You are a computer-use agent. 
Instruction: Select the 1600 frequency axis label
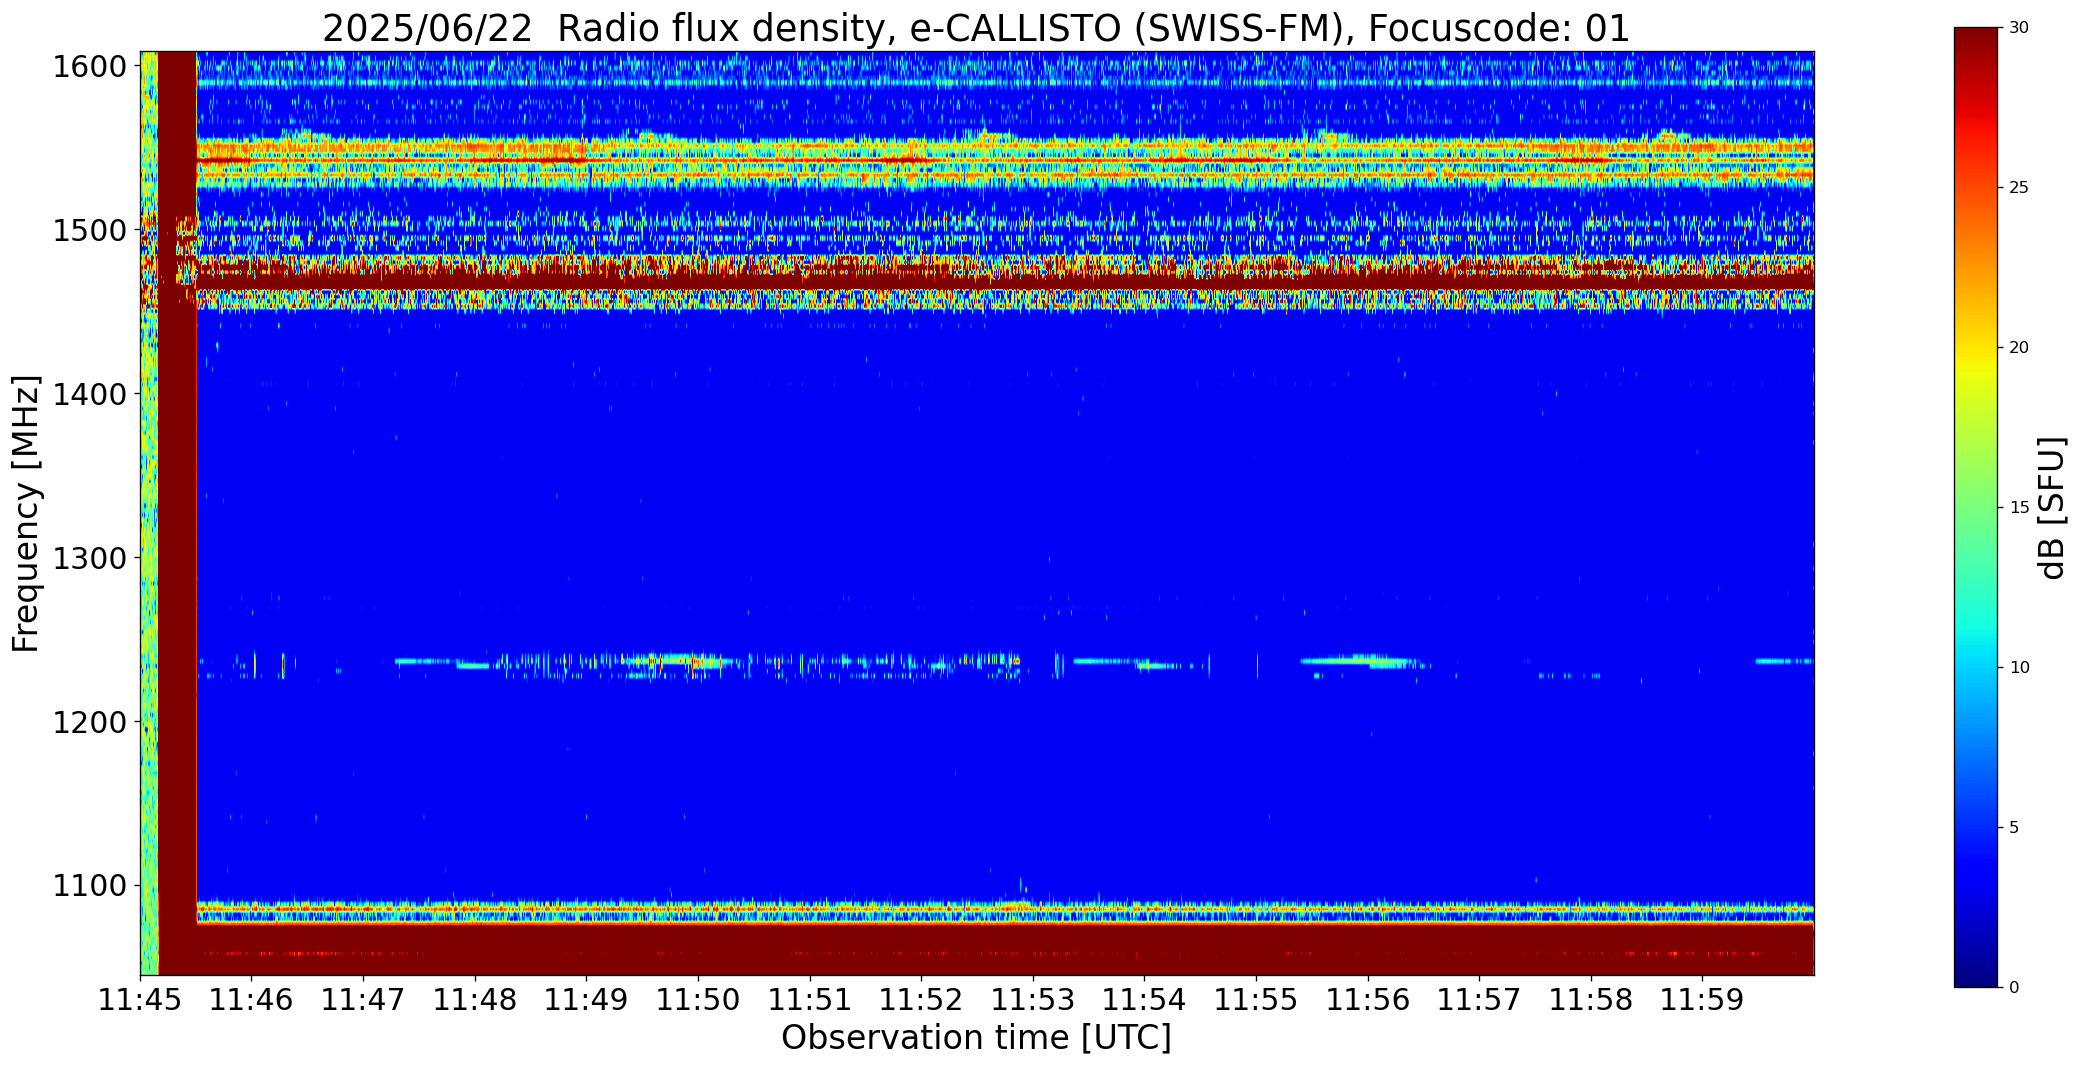tap(90, 67)
